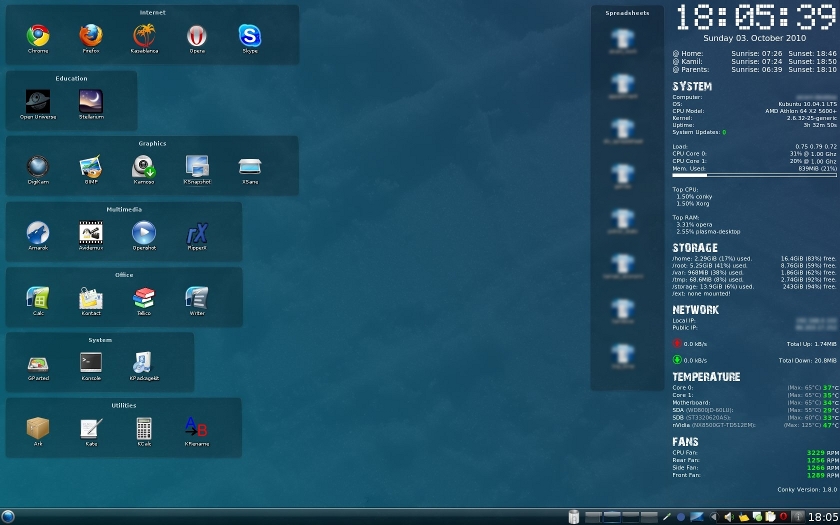Open the Ark archive tool
Screen dimensions: 840x525
click(38, 429)
